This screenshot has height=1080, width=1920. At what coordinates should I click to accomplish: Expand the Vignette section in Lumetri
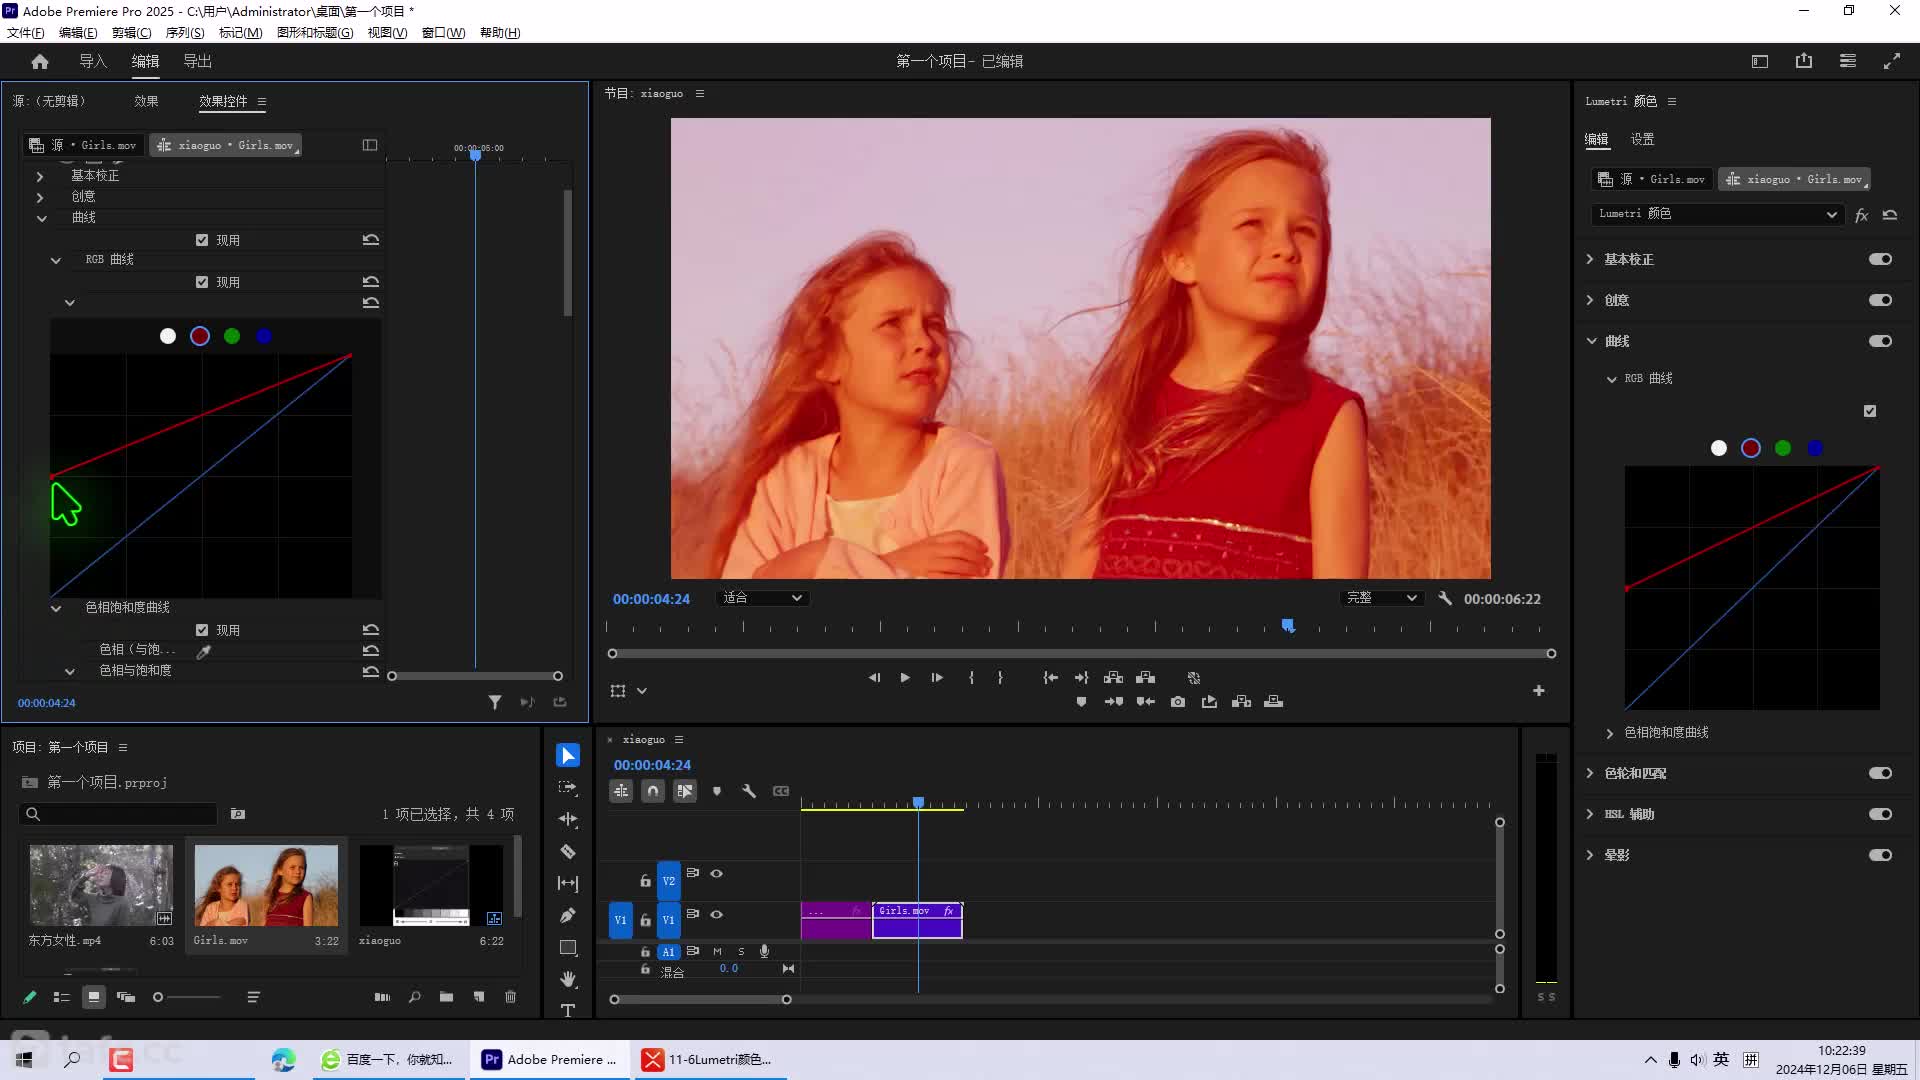[1590, 855]
